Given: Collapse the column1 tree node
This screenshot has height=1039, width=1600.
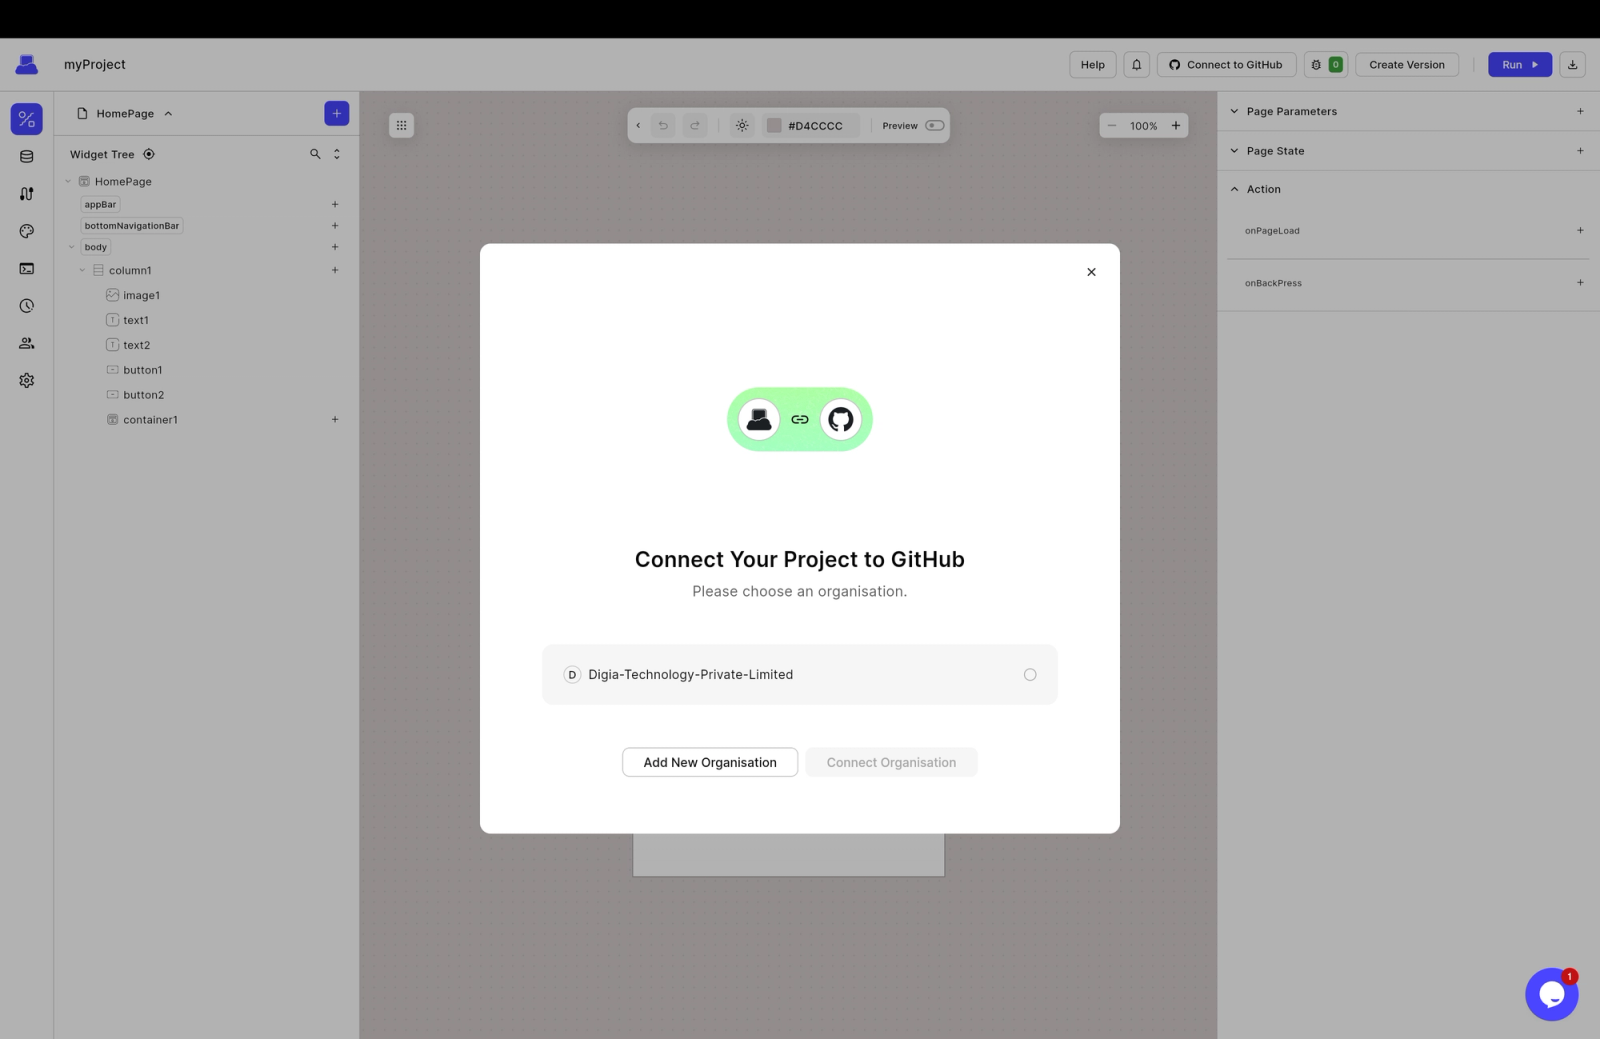Looking at the screenshot, I should (x=82, y=271).
